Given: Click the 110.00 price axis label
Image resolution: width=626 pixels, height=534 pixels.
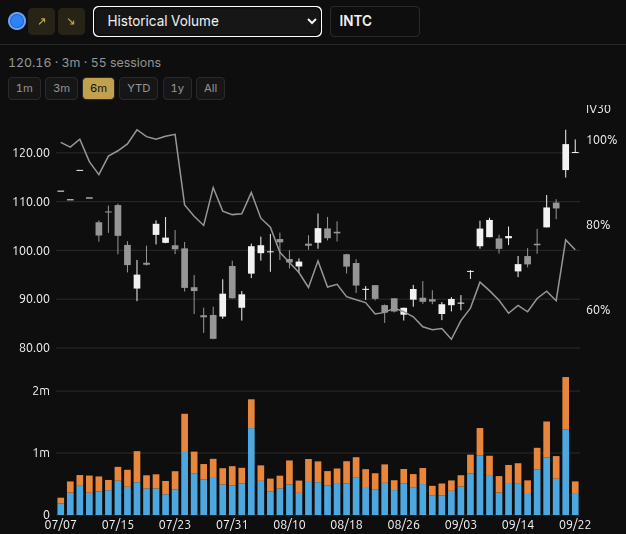Looking at the screenshot, I should 31,202.
